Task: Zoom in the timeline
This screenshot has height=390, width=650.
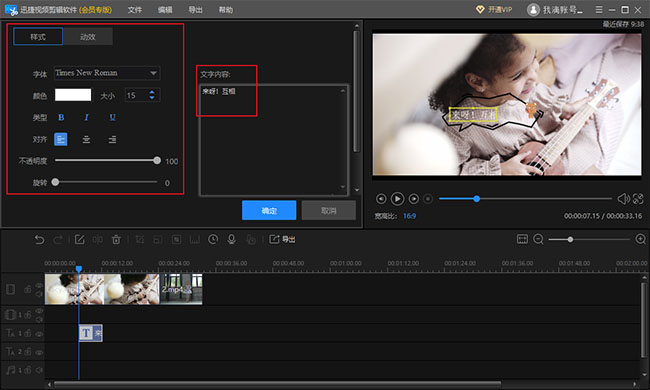Action: 640,239
